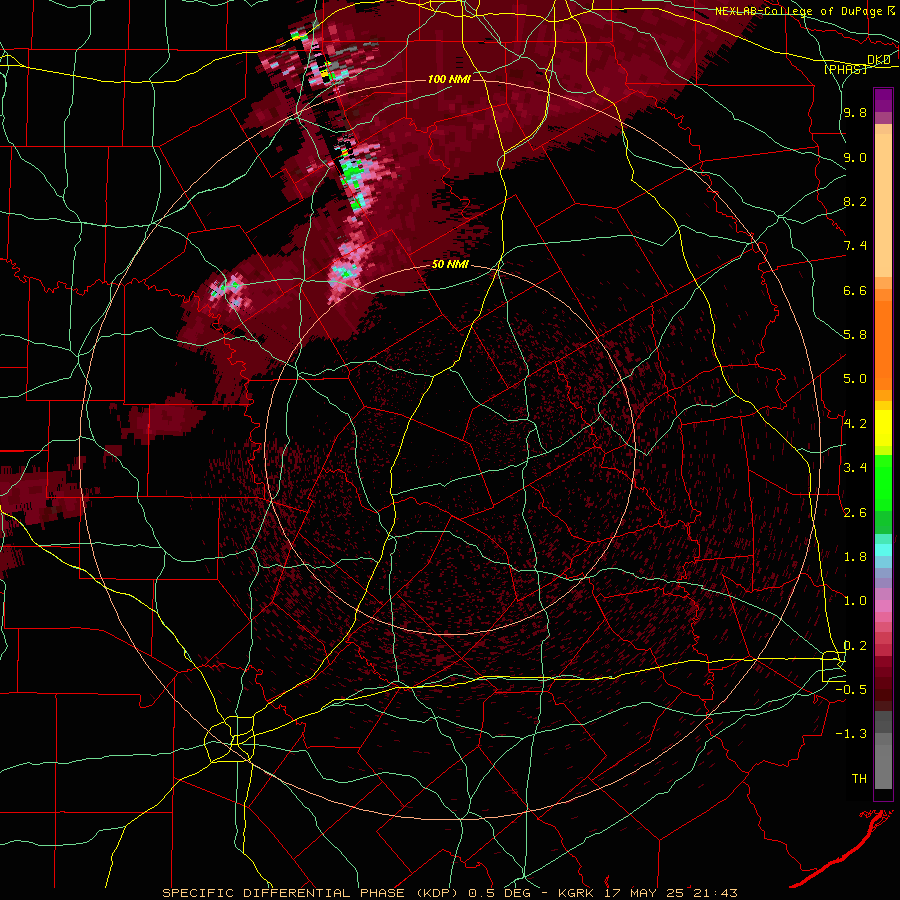The image size is (900, 900).
Task: Click the 9.8 legend value
Action: tap(855, 112)
